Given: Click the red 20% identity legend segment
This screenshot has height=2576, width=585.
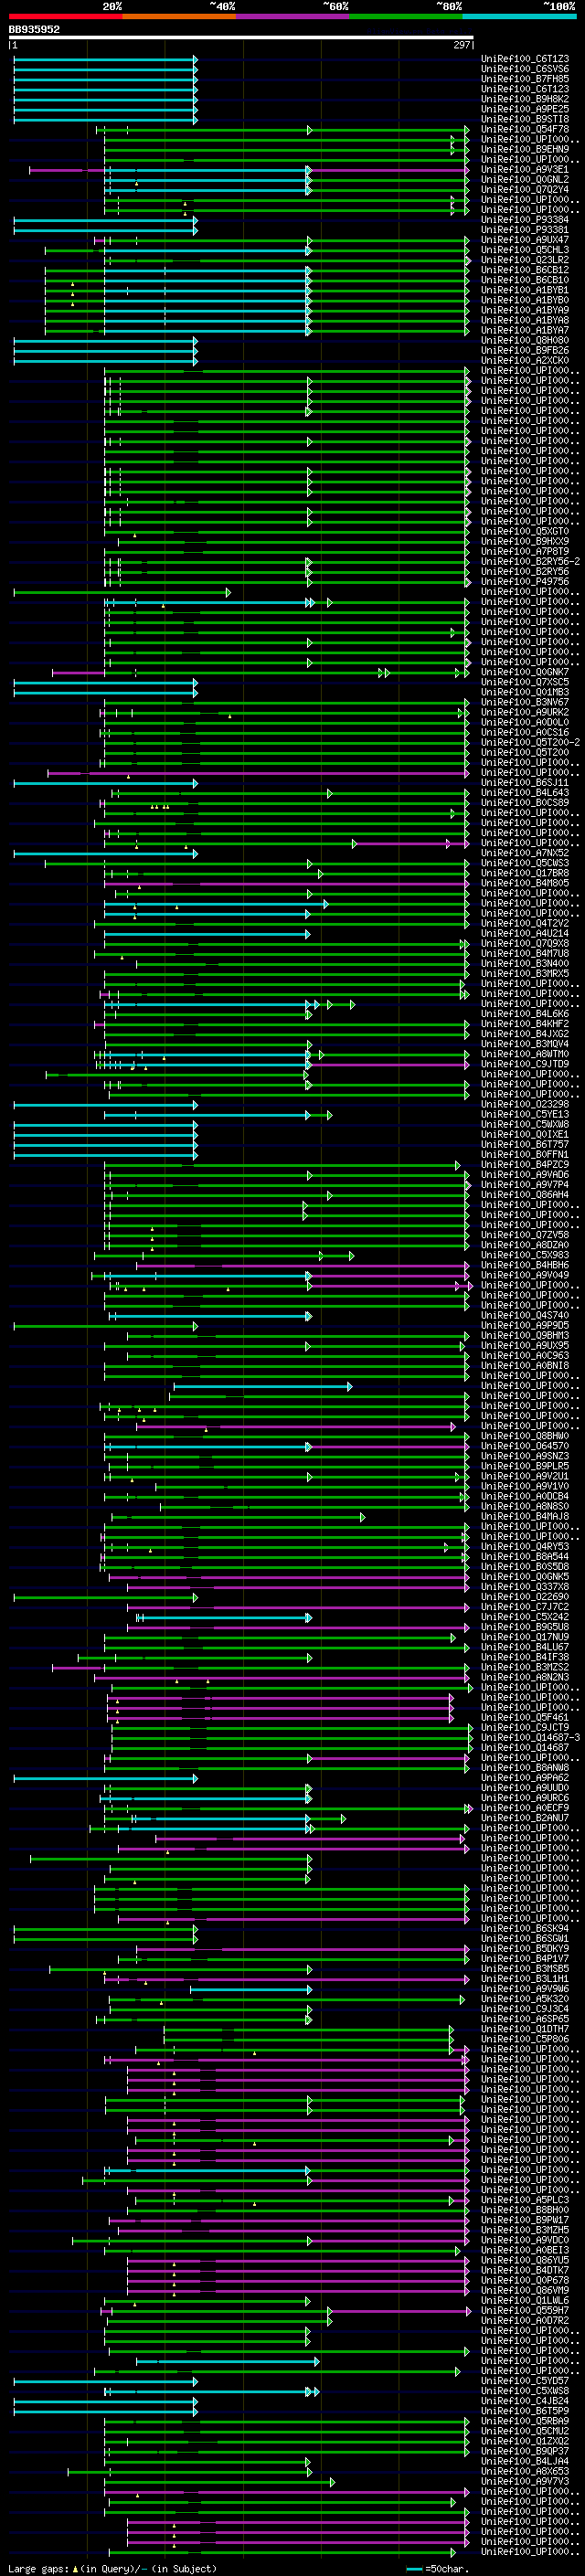Looking at the screenshot, I should 66,16.
